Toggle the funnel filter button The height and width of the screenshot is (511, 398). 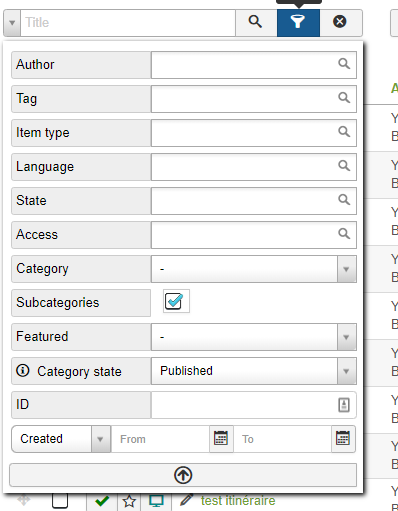point(298,23)
